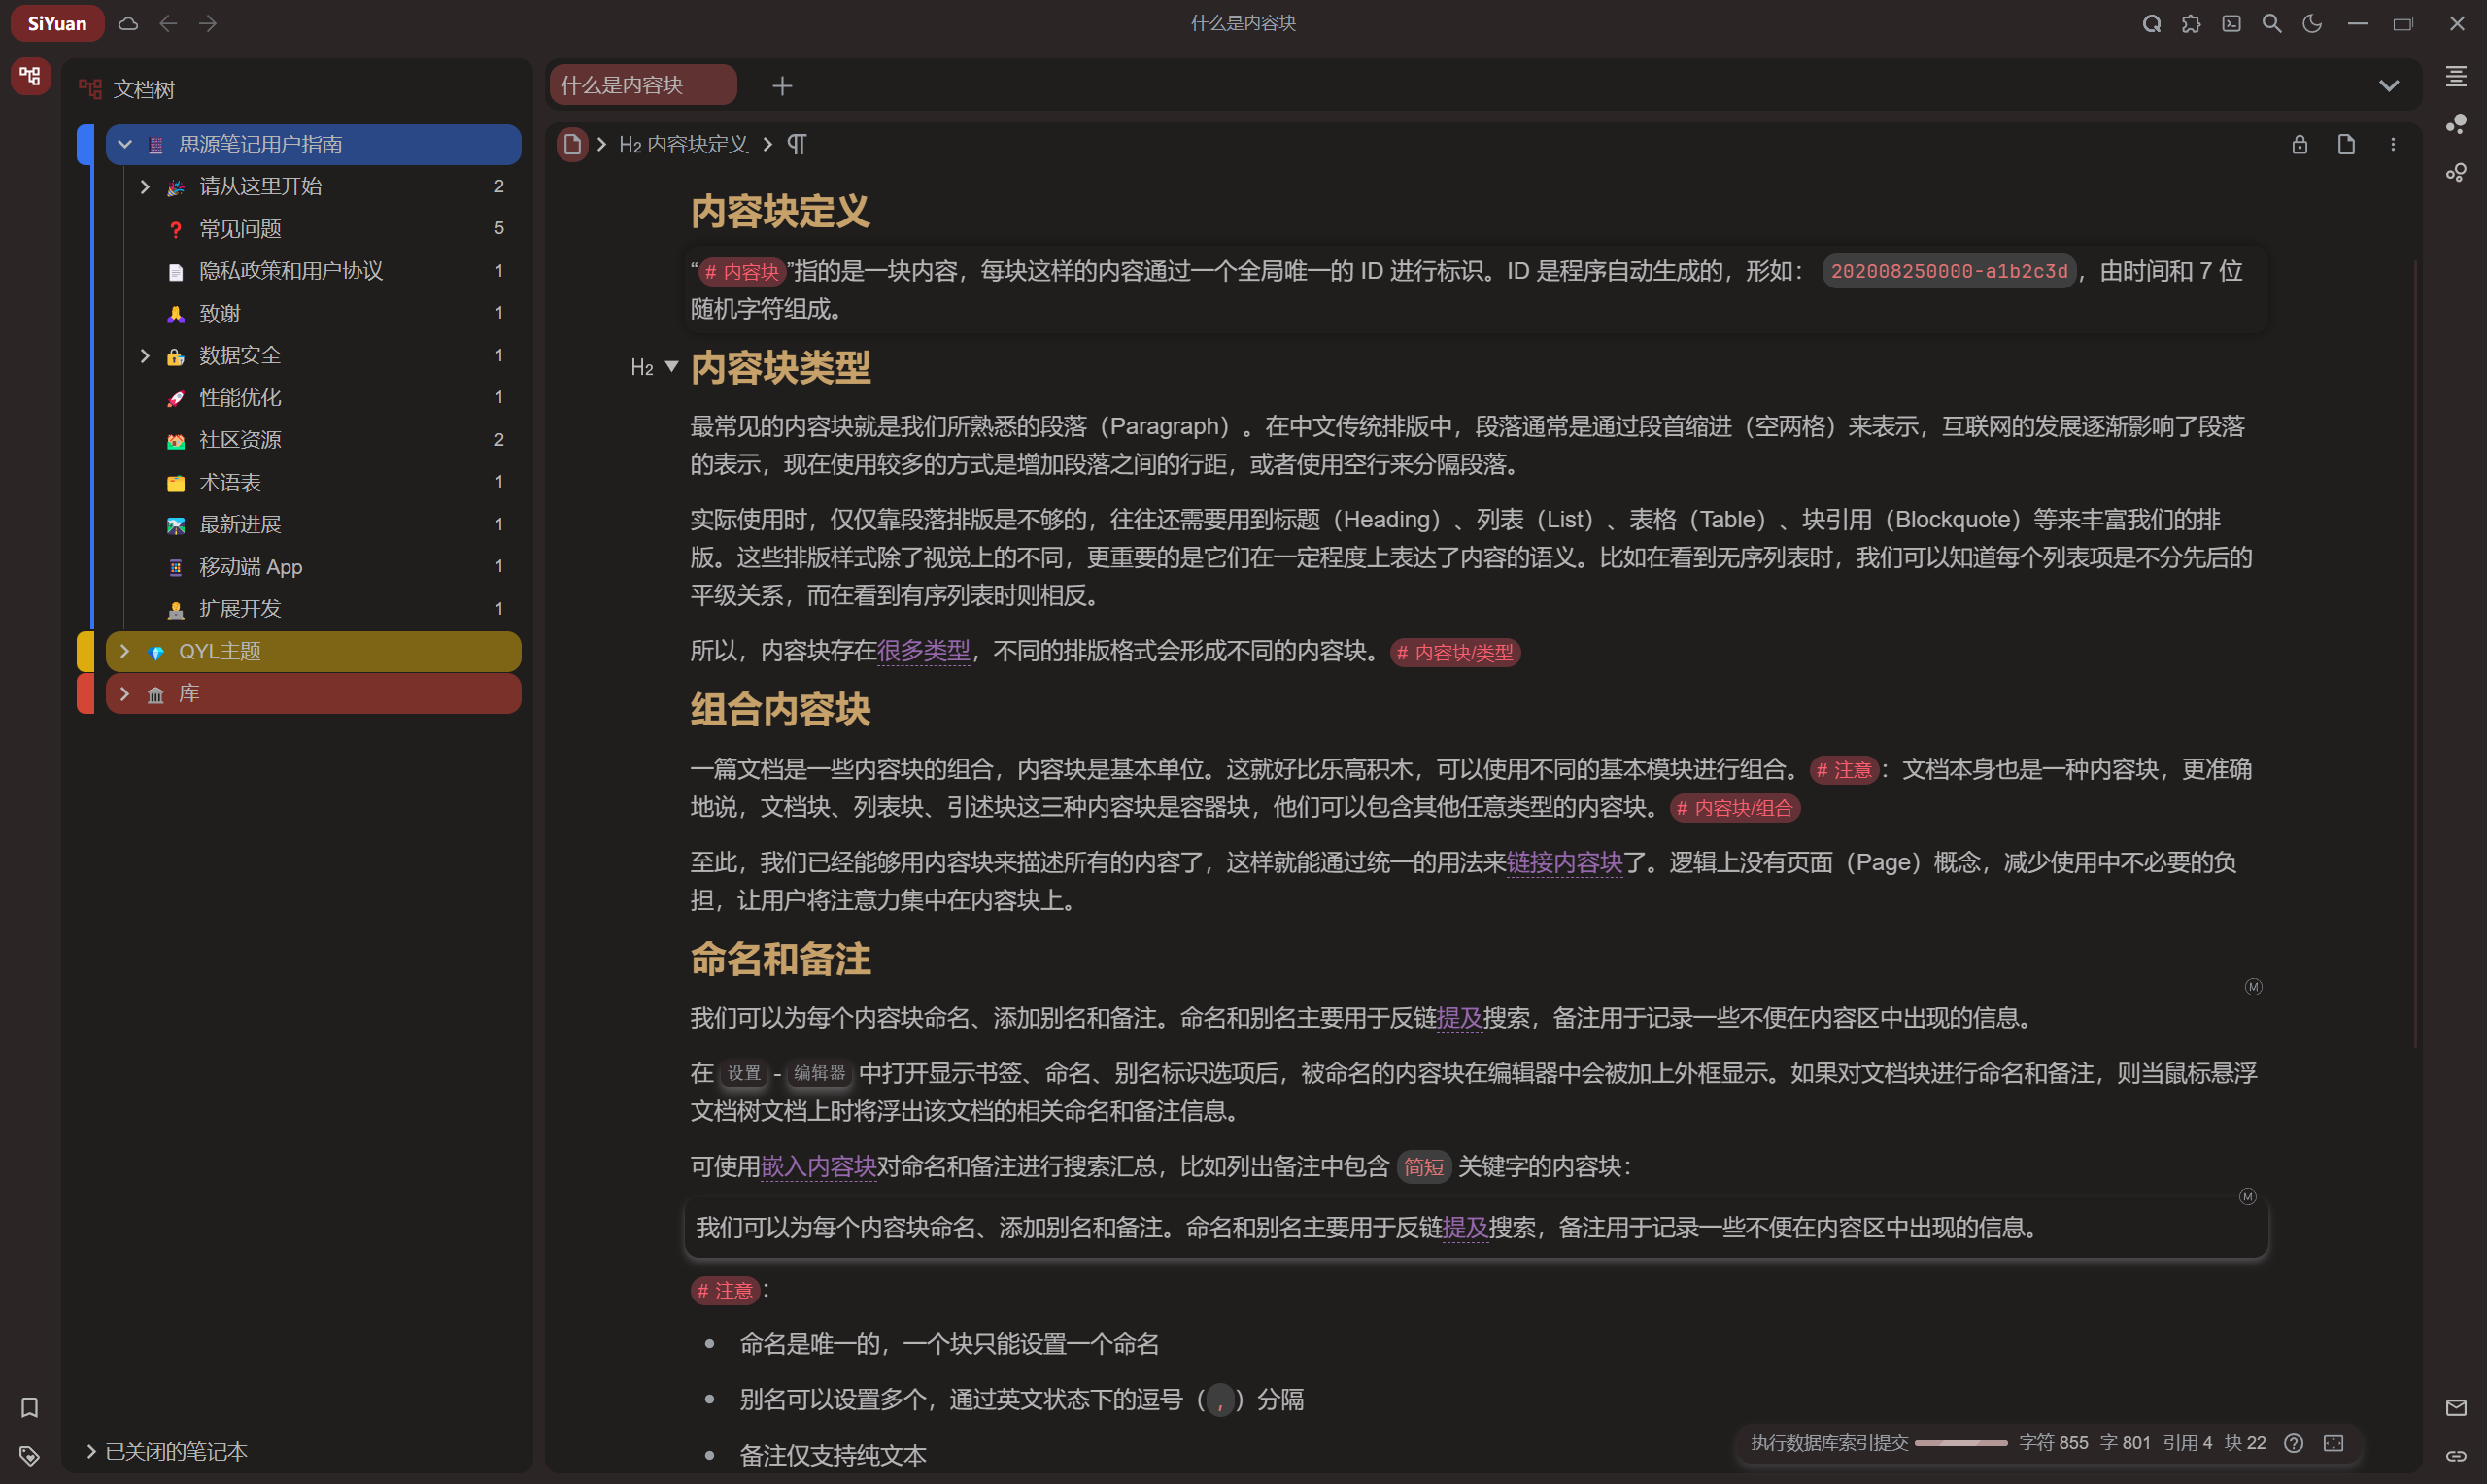The height and width of the screenshot is (1484, 2487).
Task: Open the tag panel icon at bottom left
Action: pyautogui.click(x=29, y=1456)
